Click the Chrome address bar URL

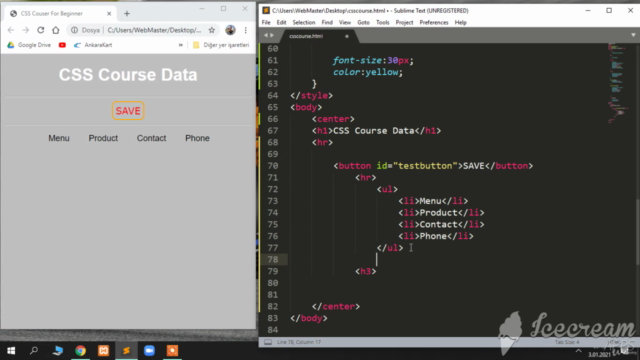pyautogui.click(x=154, y=30)
